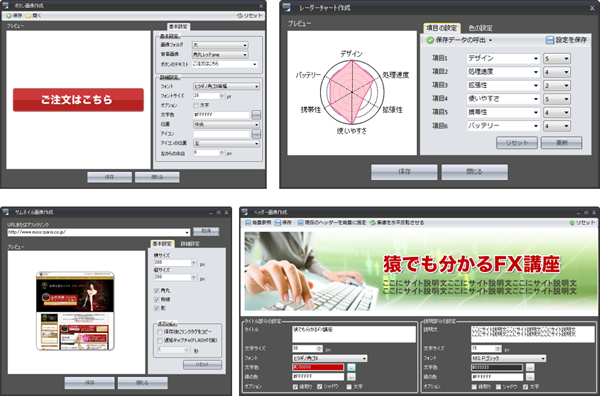
Task: Click website thumbnail preview image
Action: pyautogui.click(x=75, y=311)
